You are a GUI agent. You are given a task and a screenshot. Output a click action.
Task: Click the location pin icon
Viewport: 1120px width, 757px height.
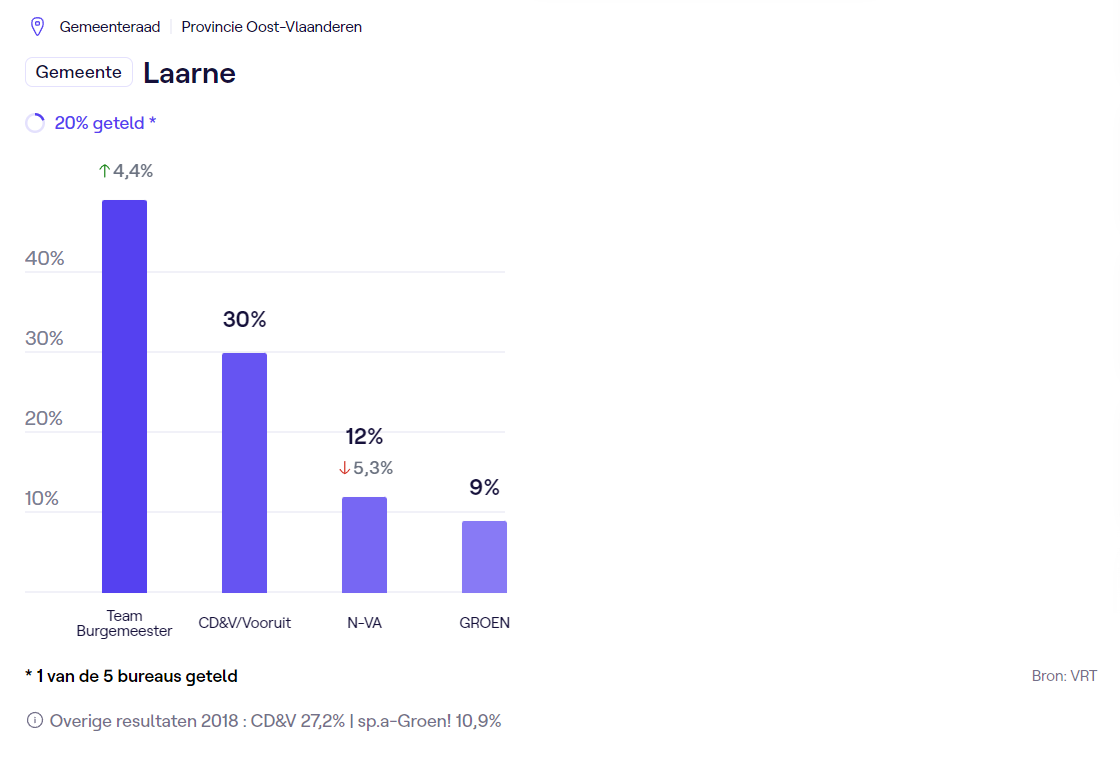click(38, 27)
